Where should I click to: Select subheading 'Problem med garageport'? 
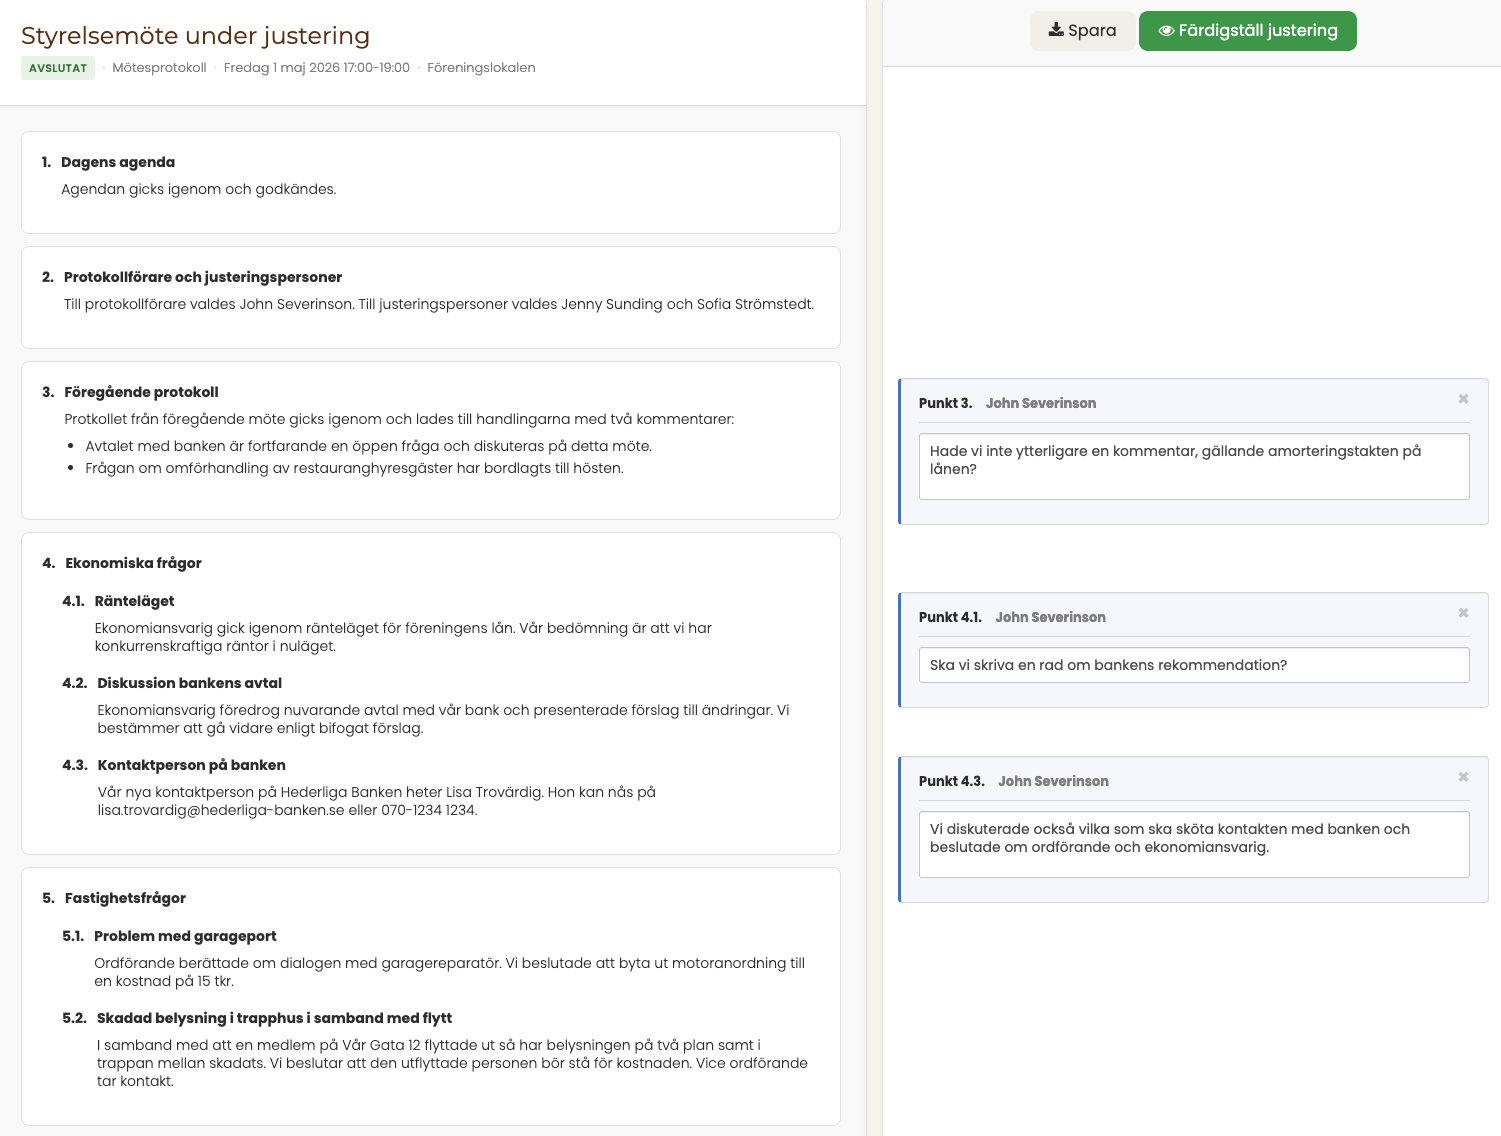185,936
